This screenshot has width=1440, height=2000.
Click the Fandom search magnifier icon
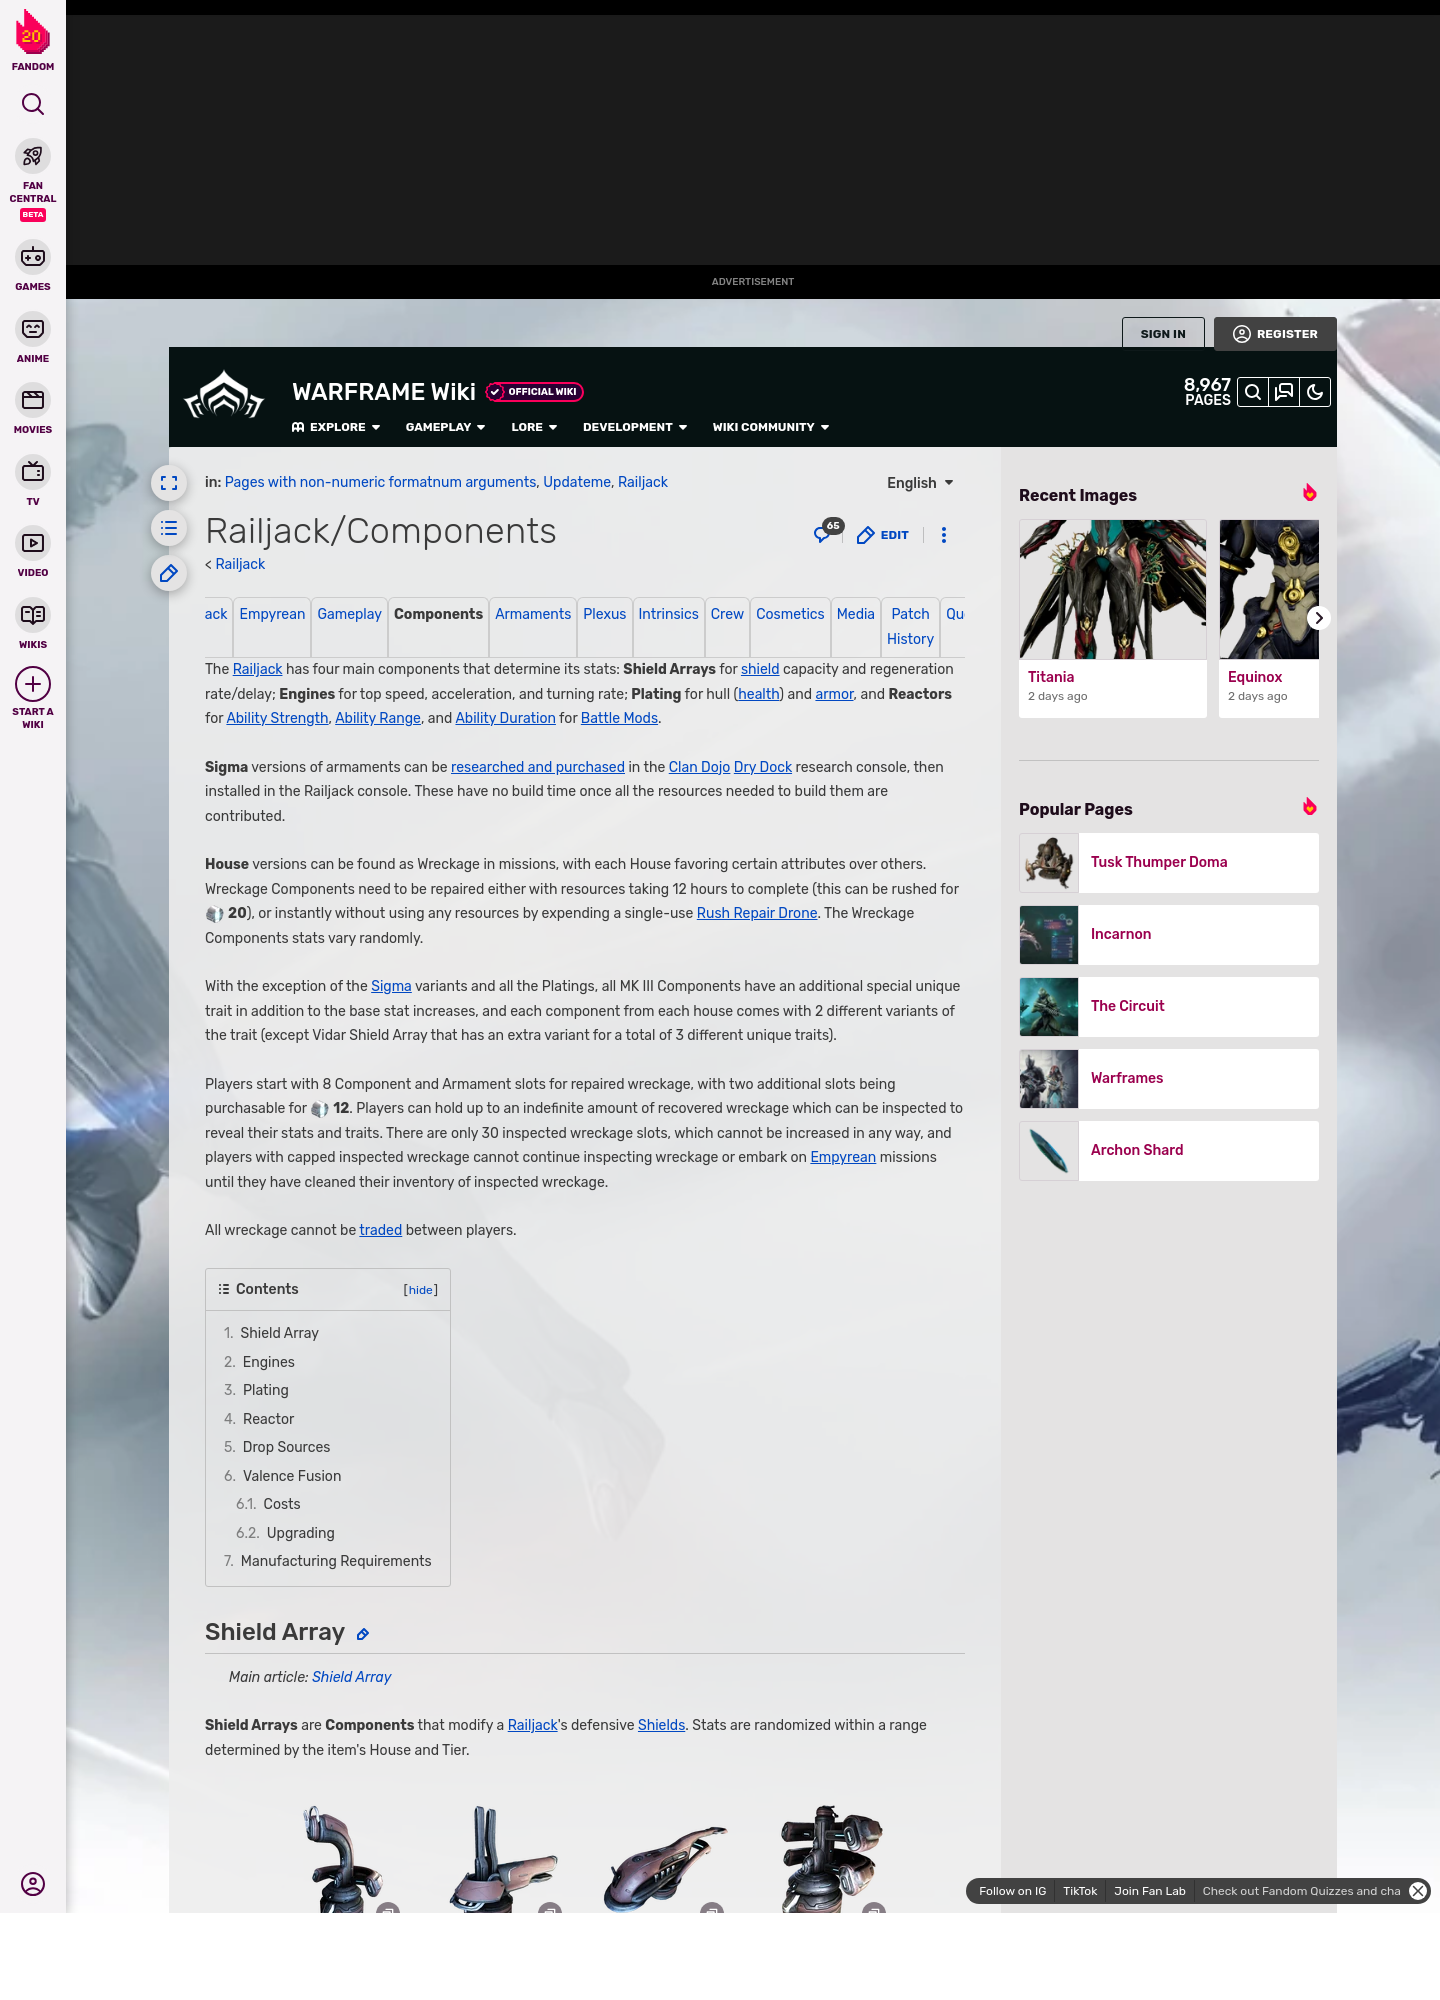33,105
